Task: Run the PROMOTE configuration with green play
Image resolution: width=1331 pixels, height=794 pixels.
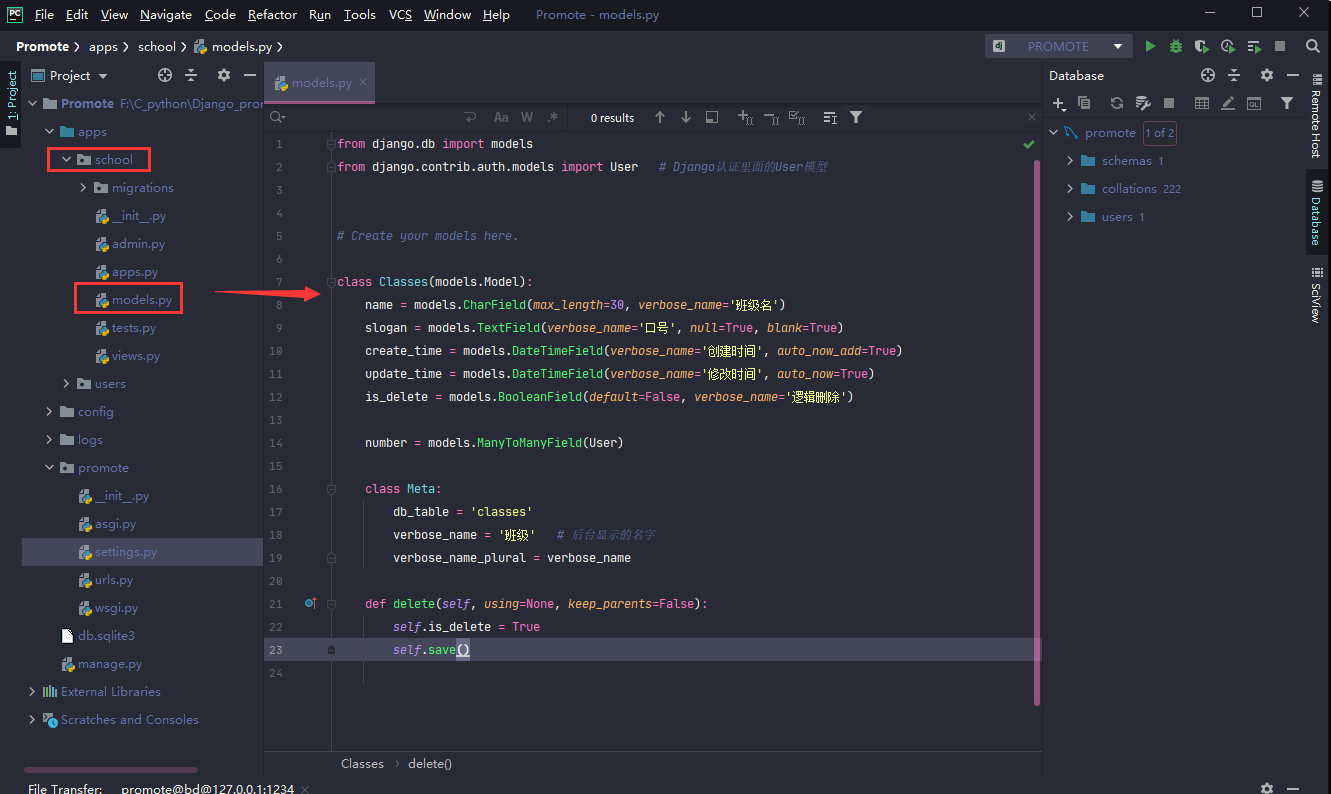Action: (x=1150, y=46)
